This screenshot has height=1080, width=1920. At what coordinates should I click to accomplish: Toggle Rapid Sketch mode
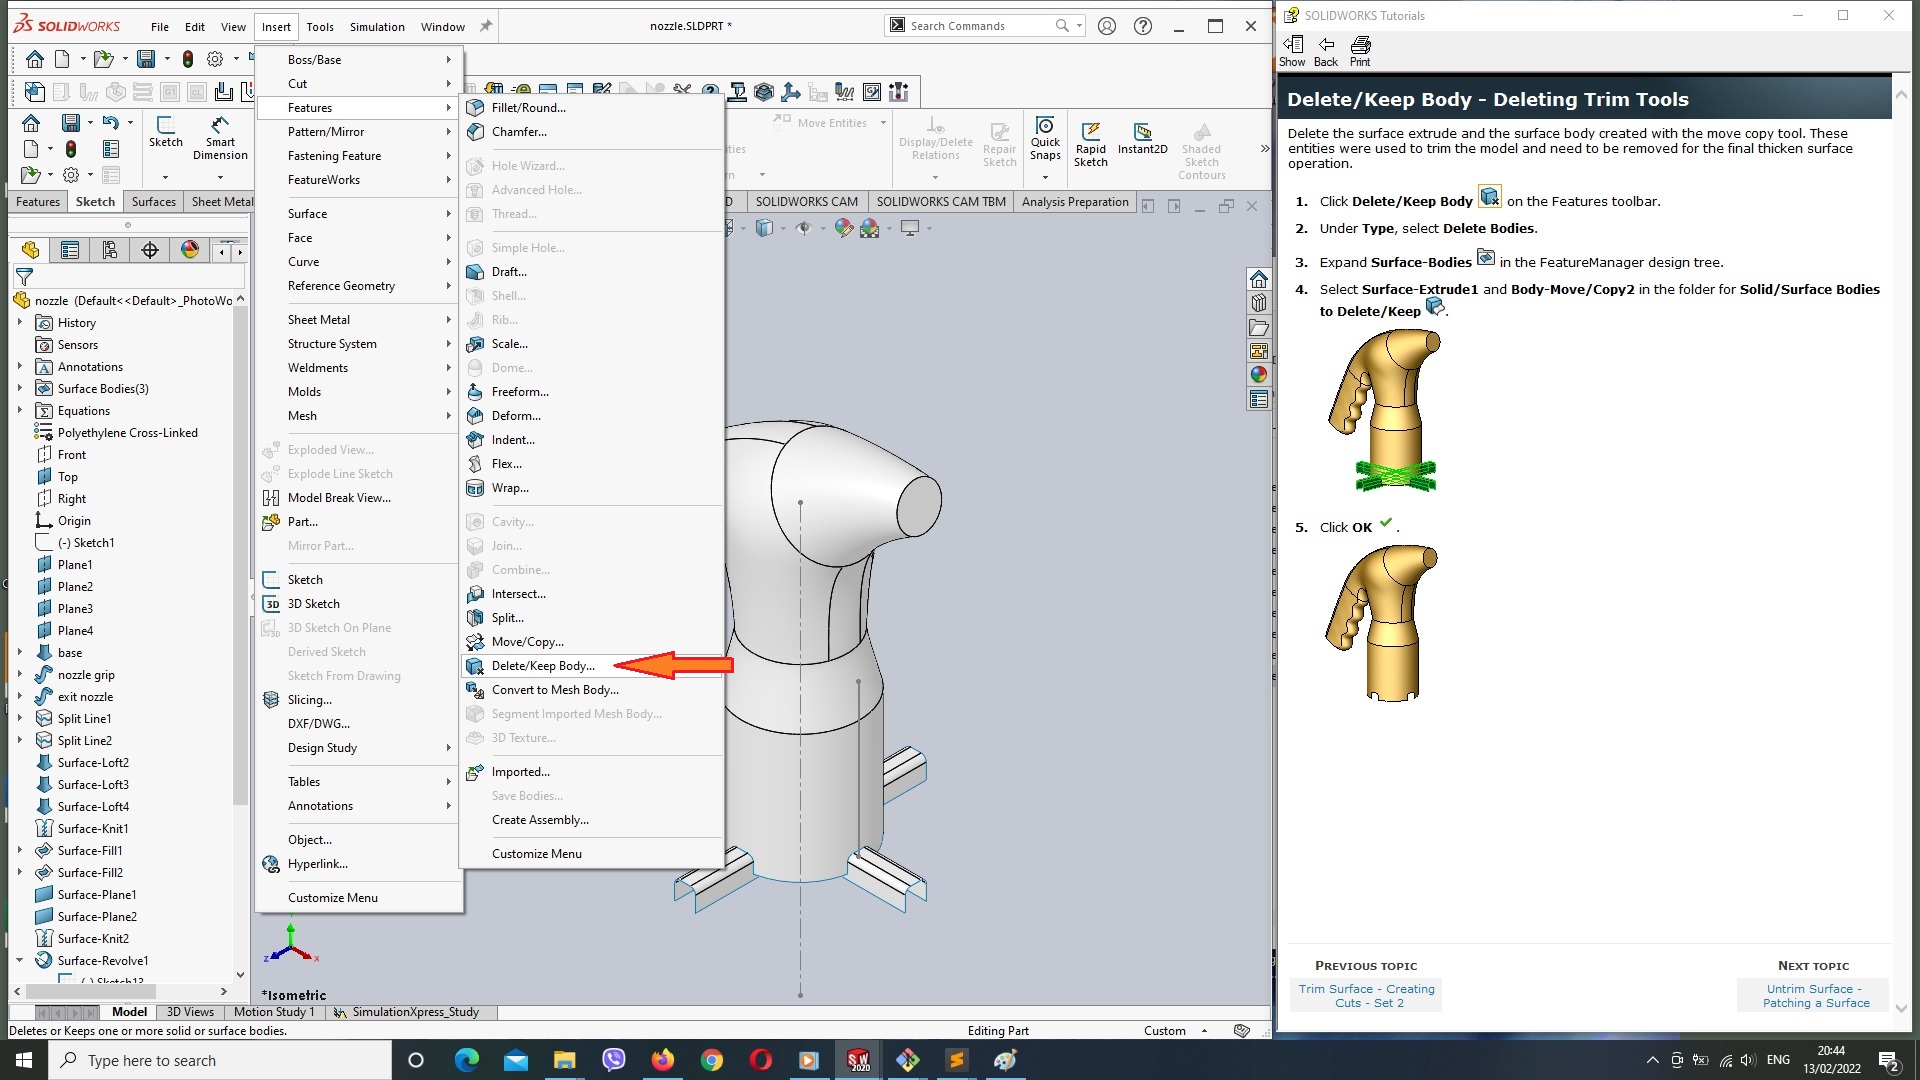point(1091,144)
